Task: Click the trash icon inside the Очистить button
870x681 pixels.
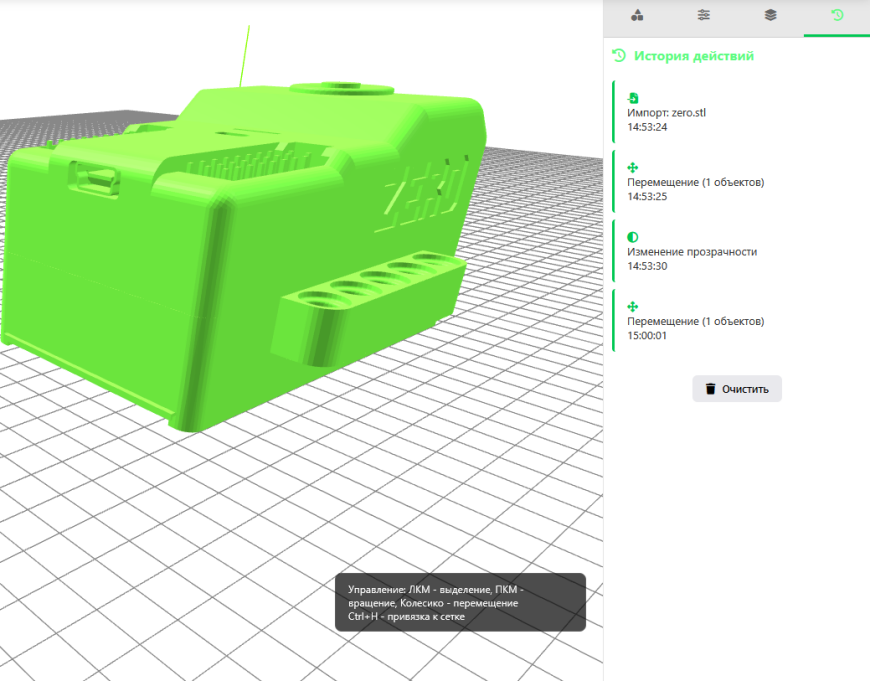Action: pos(711,388)
